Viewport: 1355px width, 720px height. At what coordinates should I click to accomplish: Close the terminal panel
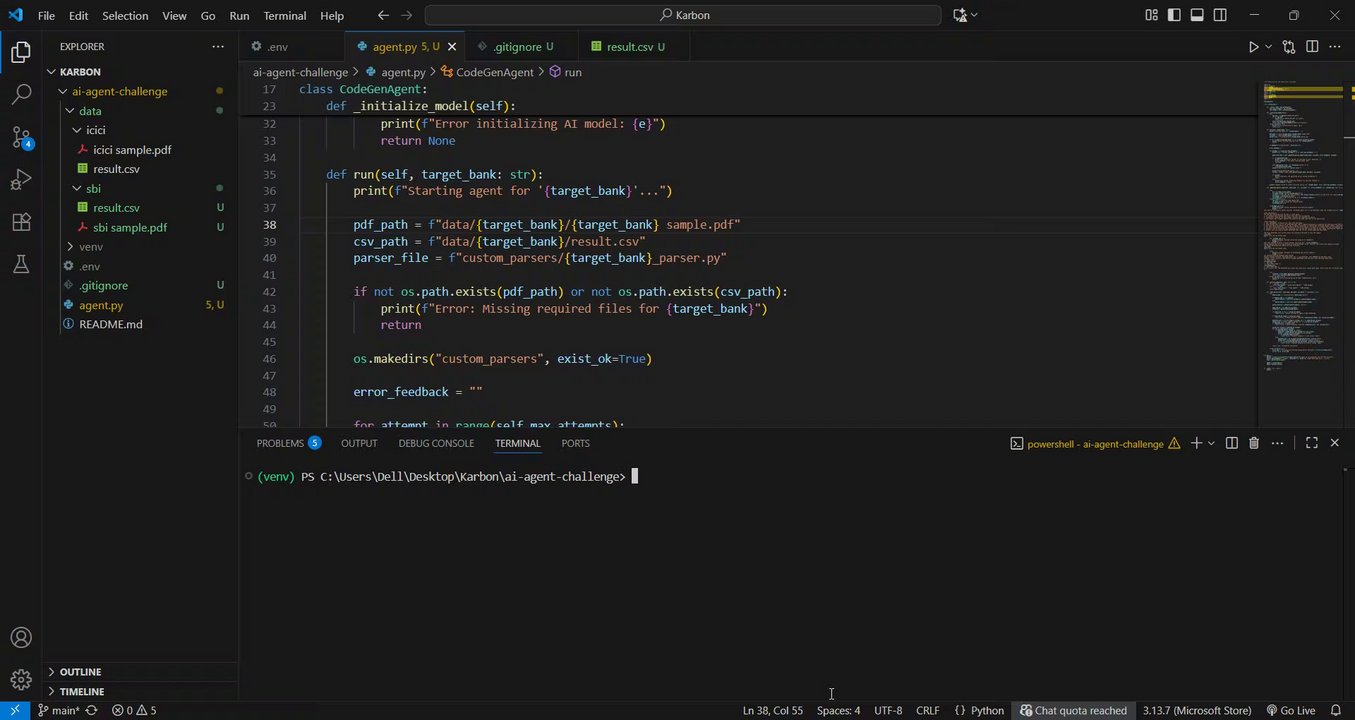coord(1334,443)
